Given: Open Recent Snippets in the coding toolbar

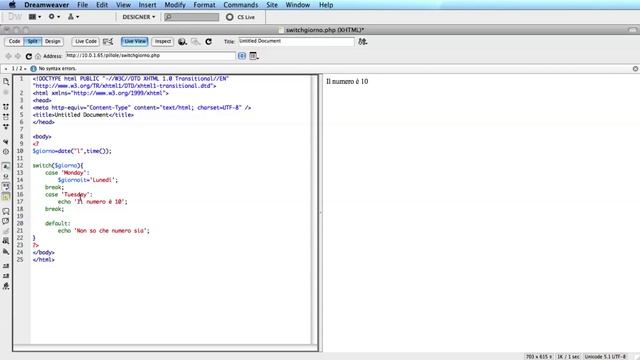Looking at the screenshot, I should (6, 241).
